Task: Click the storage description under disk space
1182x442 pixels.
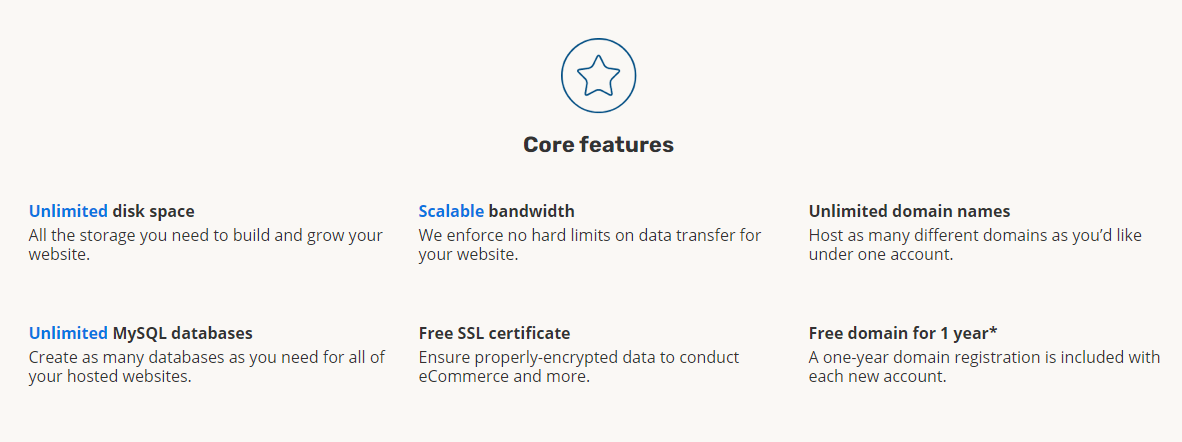Action: click(x=206, y=245)
